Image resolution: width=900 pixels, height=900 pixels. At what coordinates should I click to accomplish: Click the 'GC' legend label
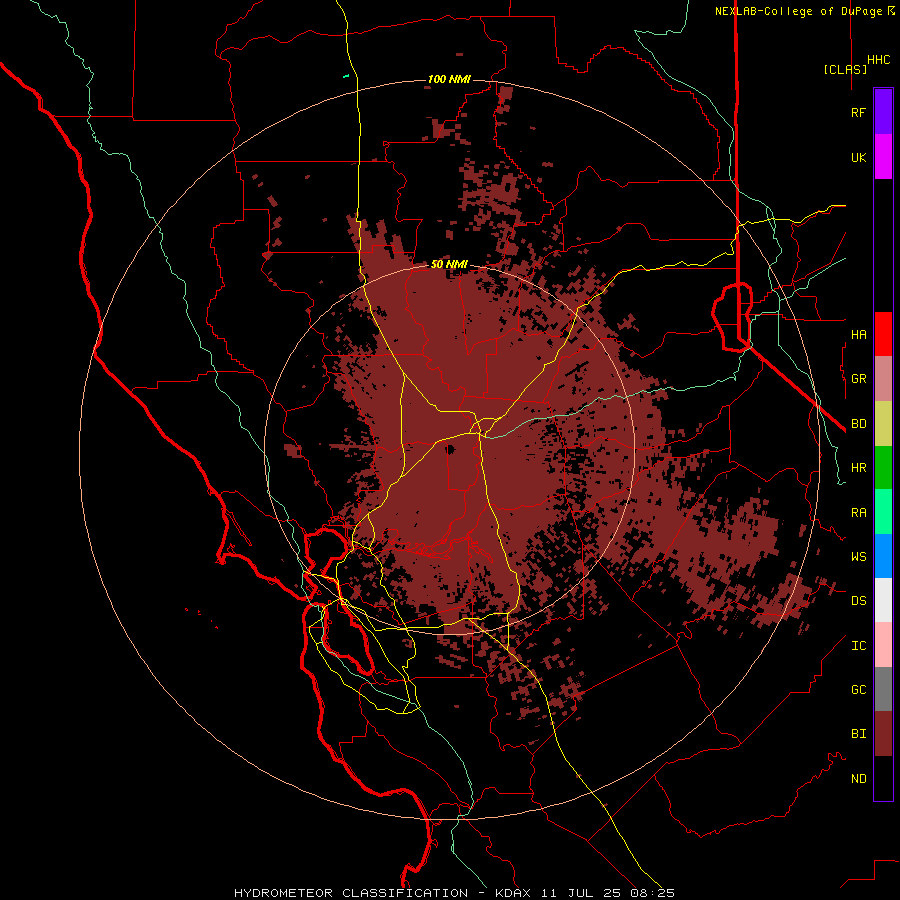click(858, 690)
